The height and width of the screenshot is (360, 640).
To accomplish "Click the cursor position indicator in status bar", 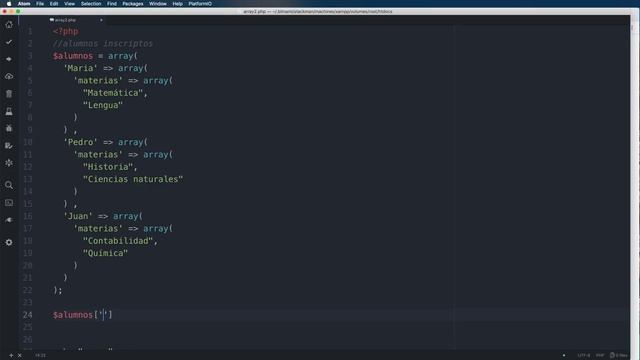I will coord(40,356).
